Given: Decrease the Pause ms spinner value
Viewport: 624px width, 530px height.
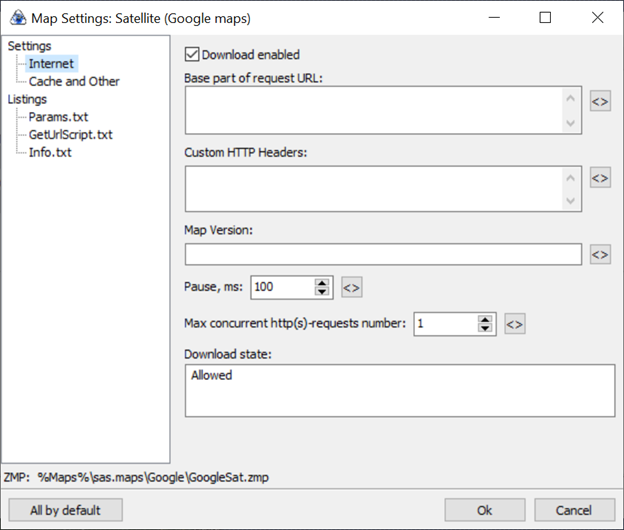Looking at the screenshot, I should tap(322, 292).
